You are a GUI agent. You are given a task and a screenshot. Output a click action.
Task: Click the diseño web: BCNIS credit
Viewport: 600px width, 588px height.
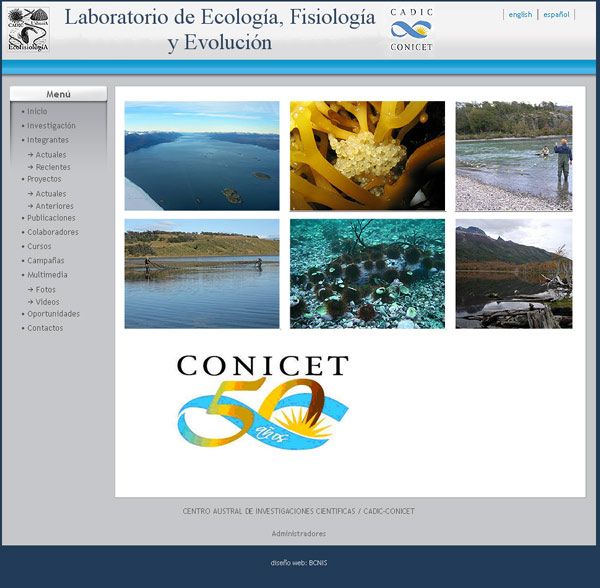click(x=298, y=563)
